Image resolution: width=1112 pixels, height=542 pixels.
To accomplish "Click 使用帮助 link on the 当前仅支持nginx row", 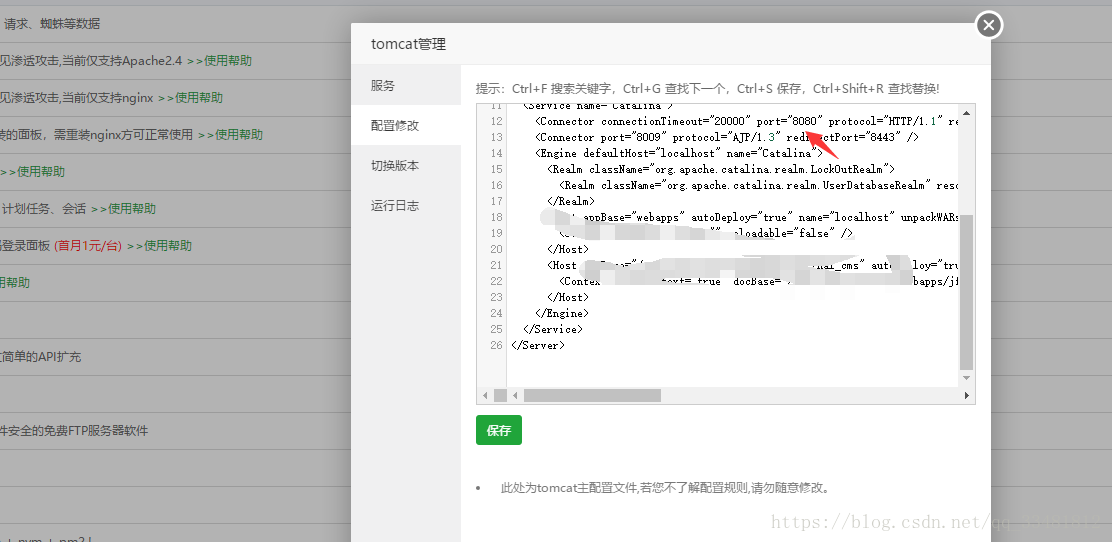I will (x=199, y=97).
